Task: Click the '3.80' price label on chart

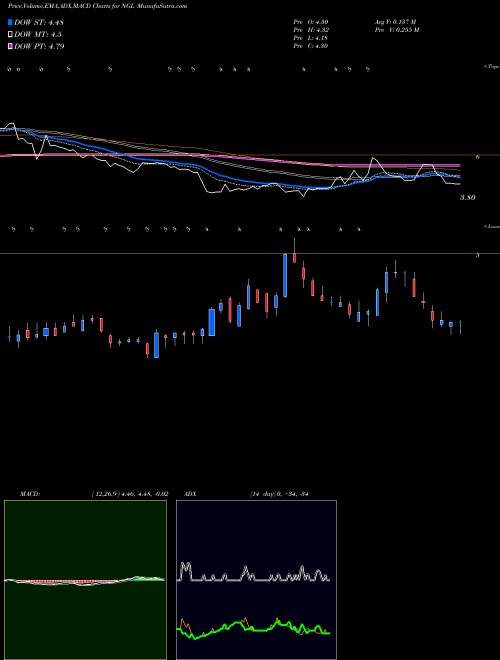Action: click(468, 197)
